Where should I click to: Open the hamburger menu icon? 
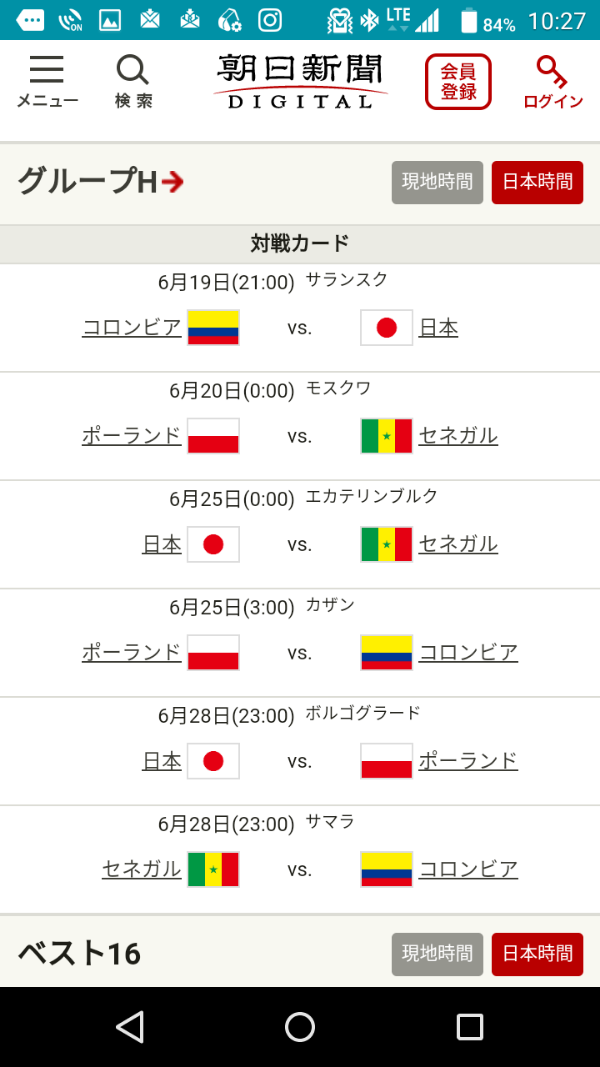[47, 70]
